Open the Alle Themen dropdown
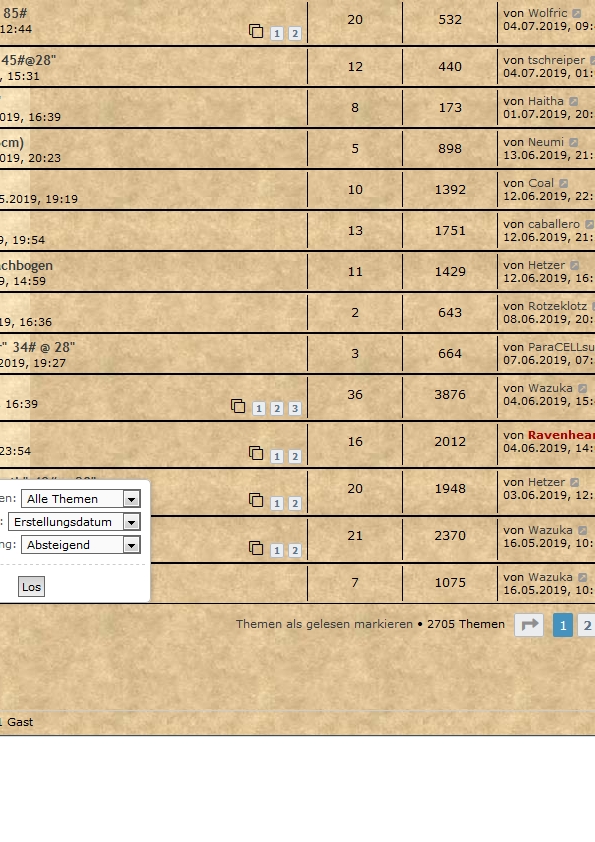The height and width of the screenshot is (842, 595). tap(81, 499)
